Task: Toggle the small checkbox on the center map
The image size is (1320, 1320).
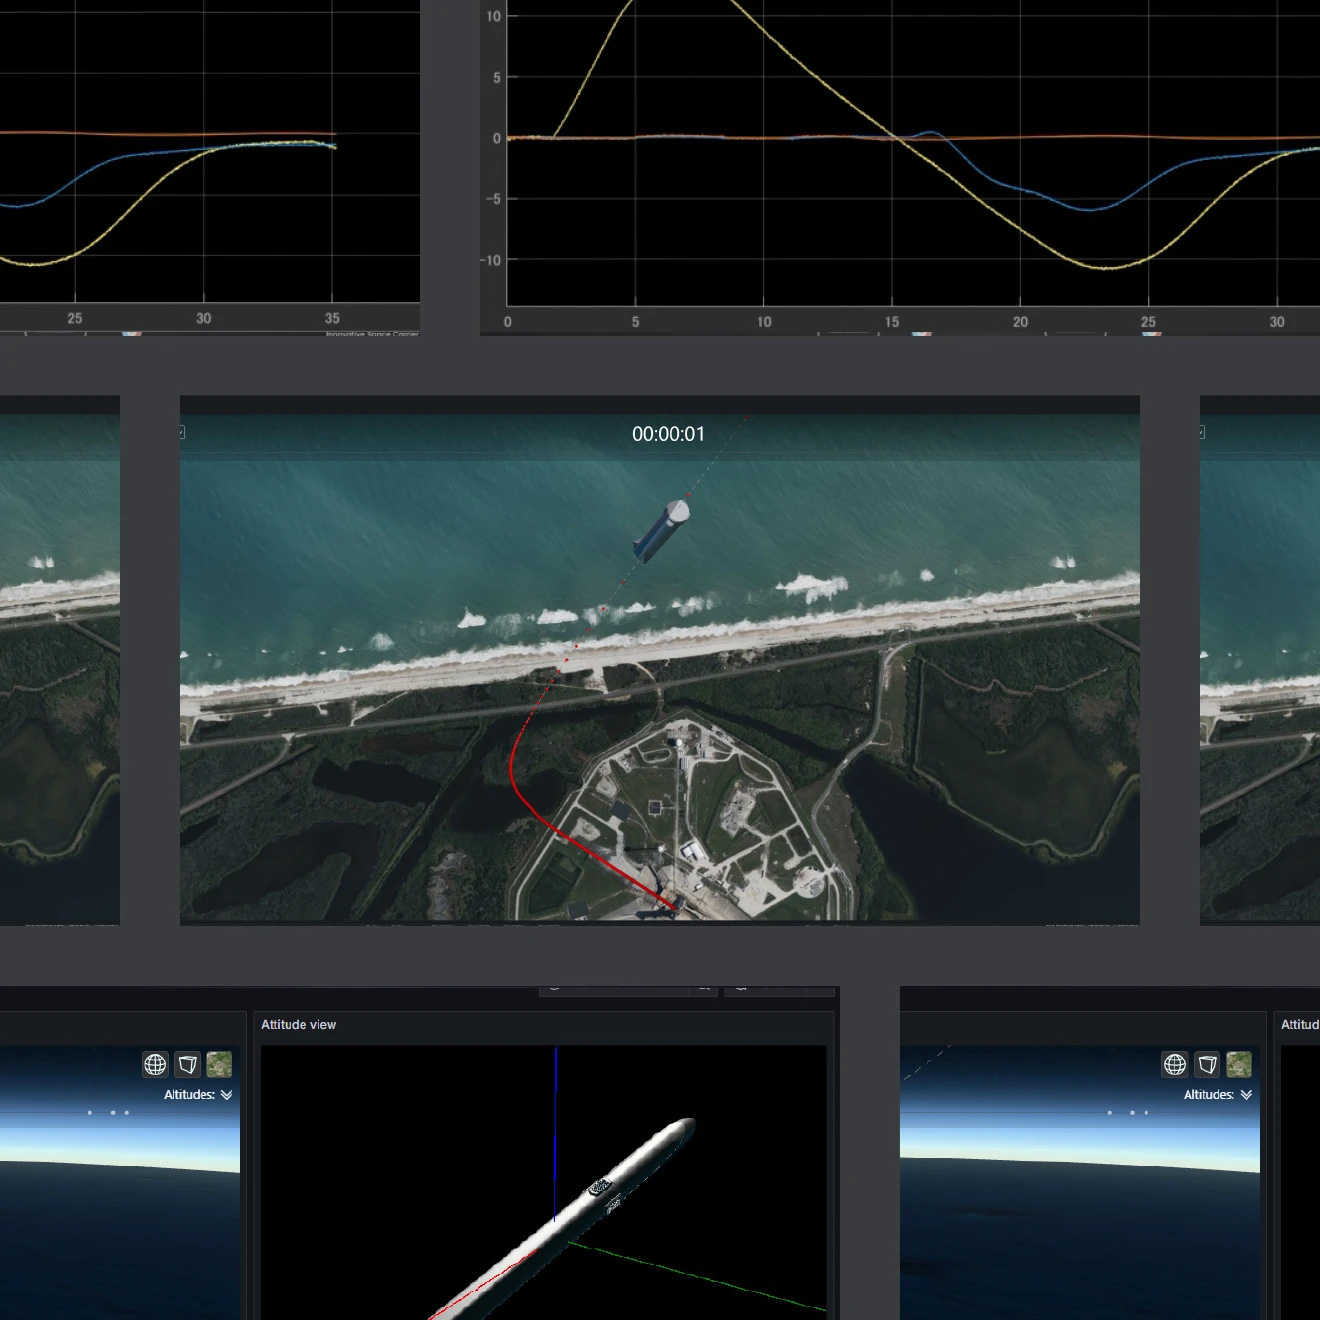Action: pyautogui.click(x=182, y=432)
